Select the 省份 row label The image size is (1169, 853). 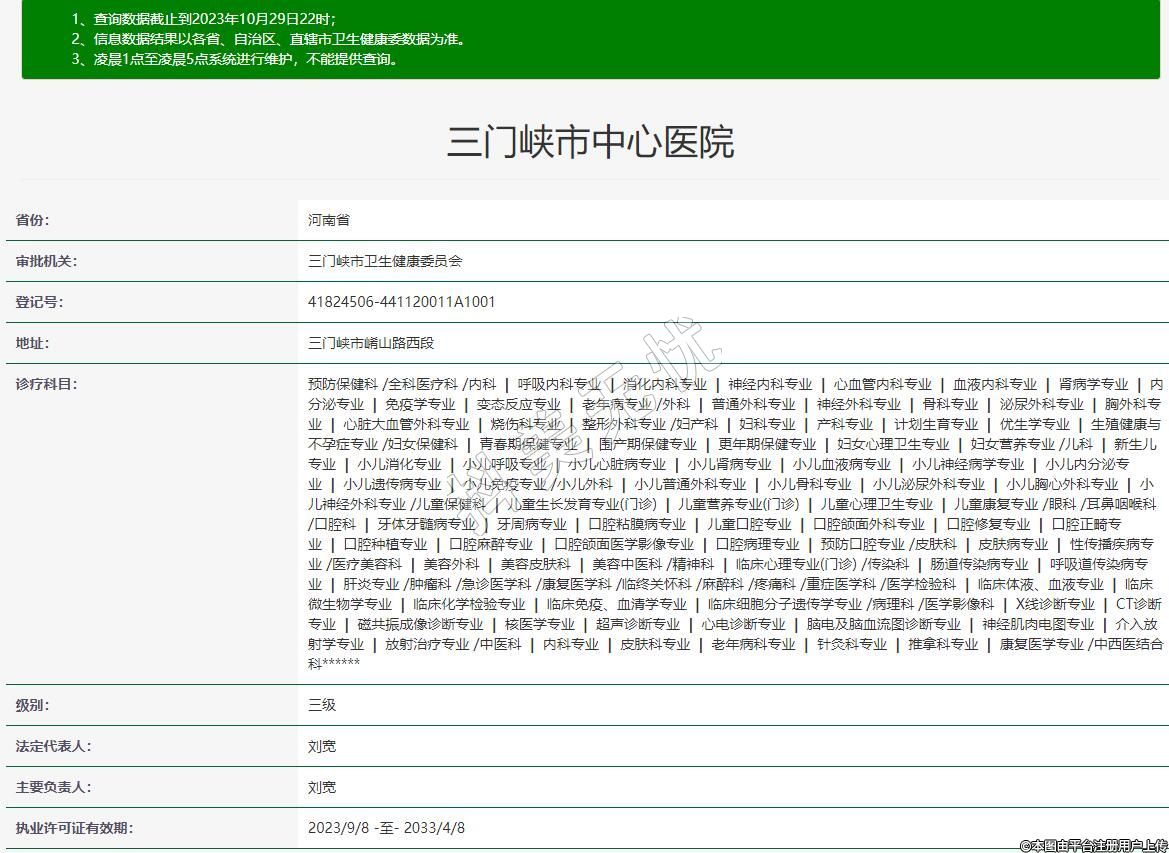pyautogui.click(x=32, y=220)
